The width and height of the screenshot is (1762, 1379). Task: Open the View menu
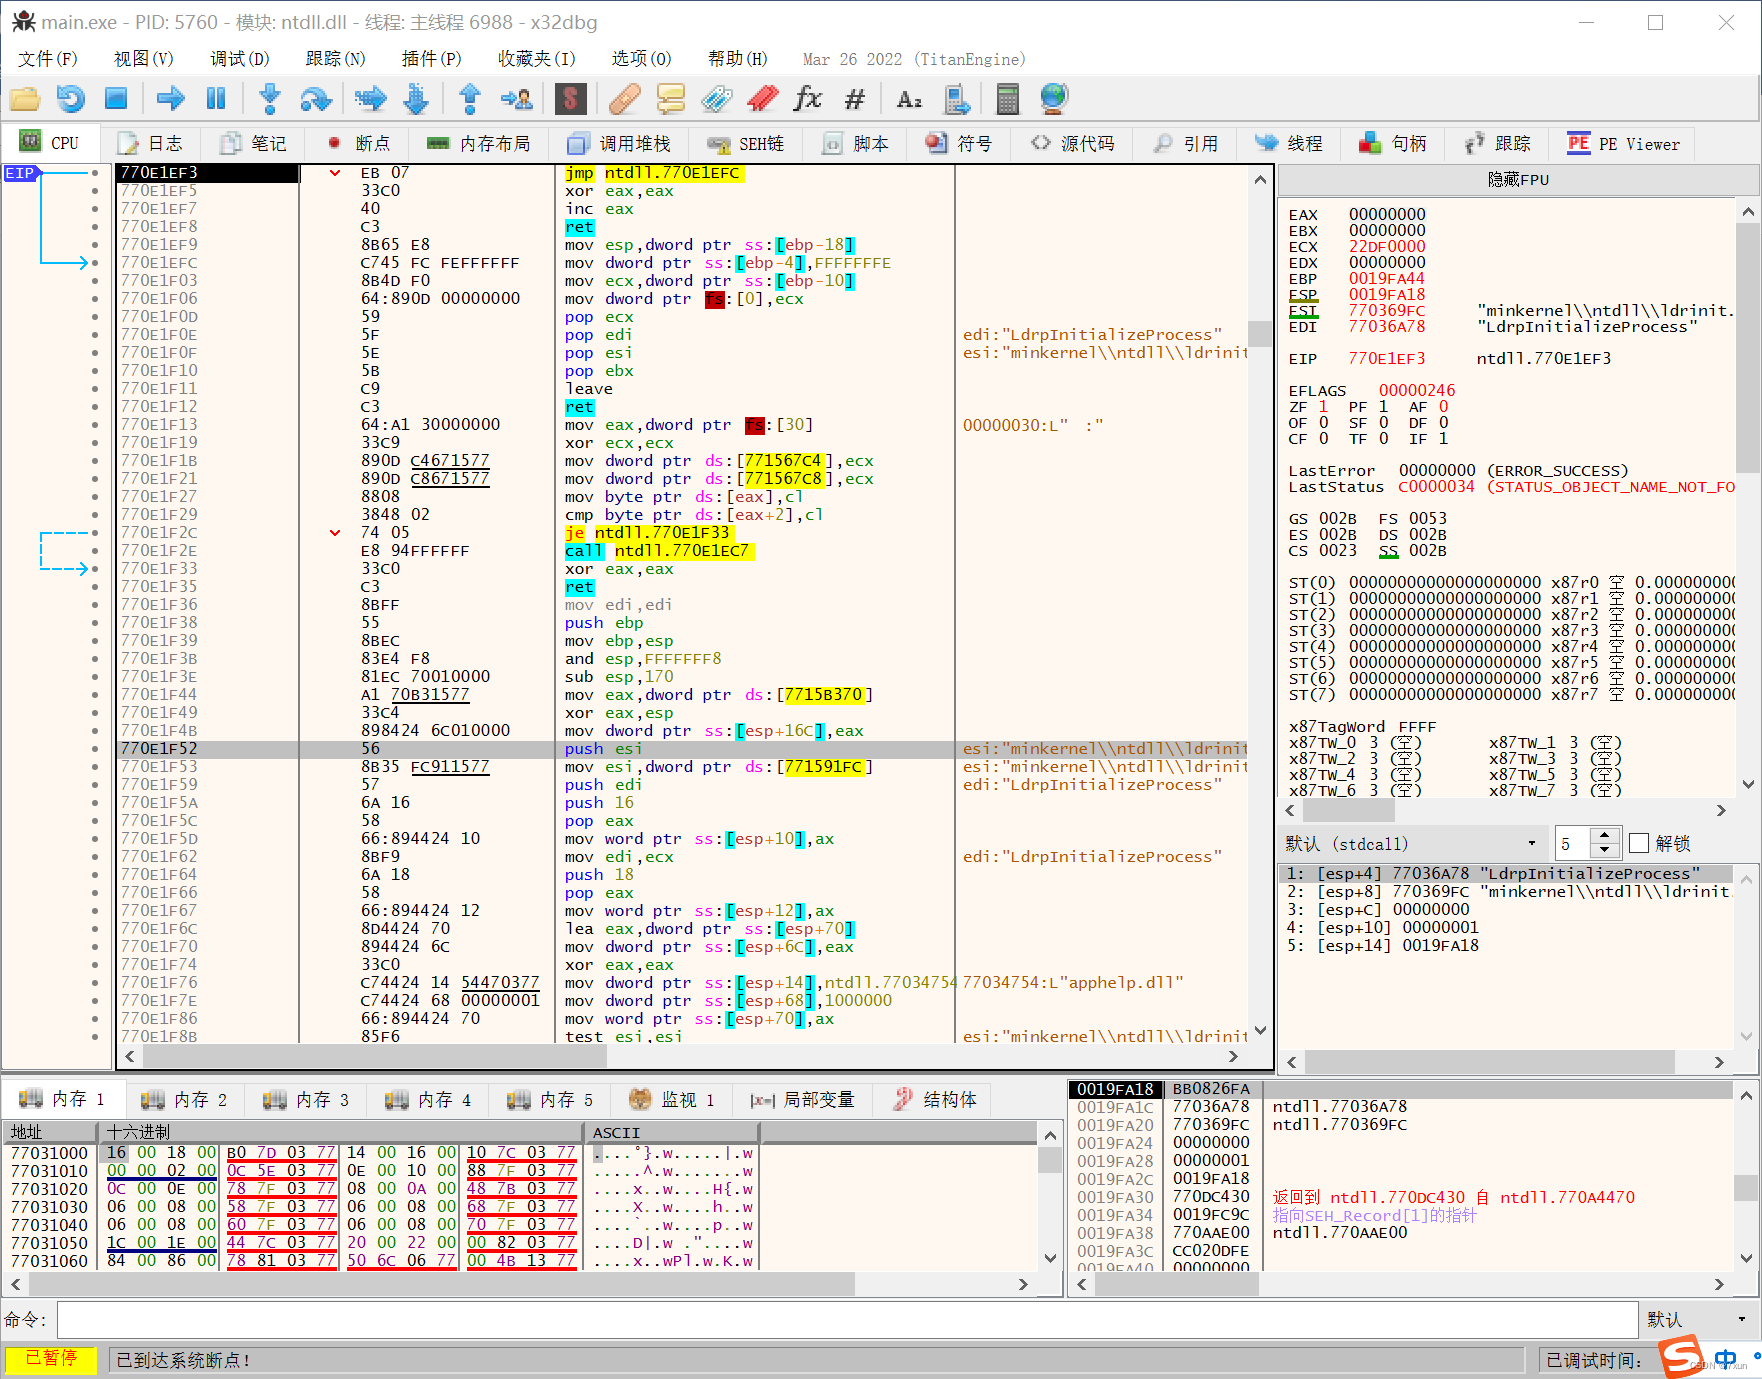[143, 59]
